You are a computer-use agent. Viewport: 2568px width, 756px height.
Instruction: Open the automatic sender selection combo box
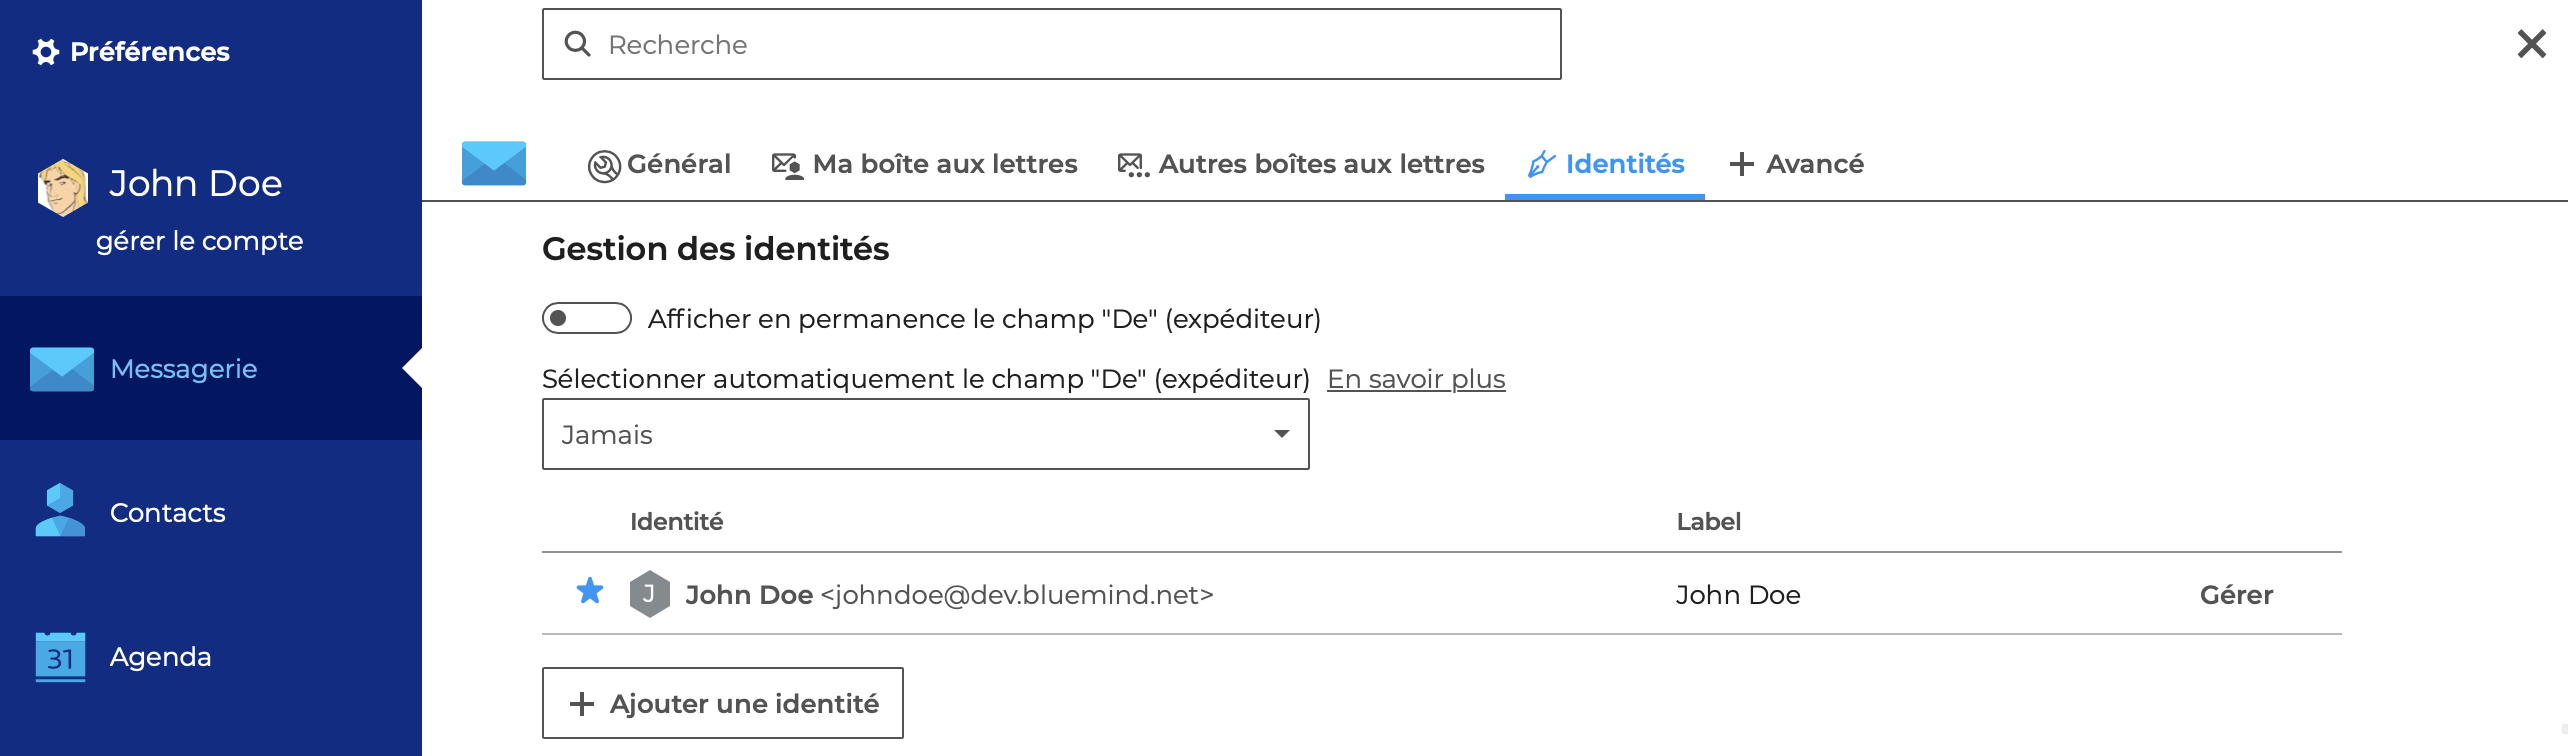click(926, 434)
